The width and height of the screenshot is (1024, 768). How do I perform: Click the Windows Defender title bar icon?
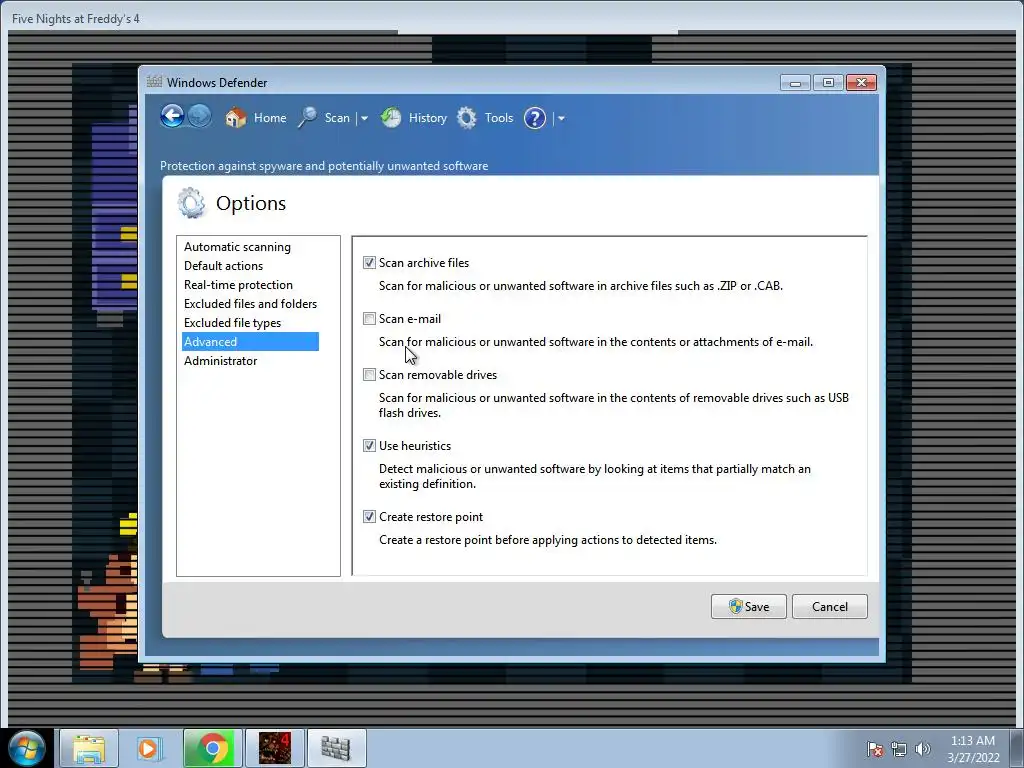click(x=154, y=82)
